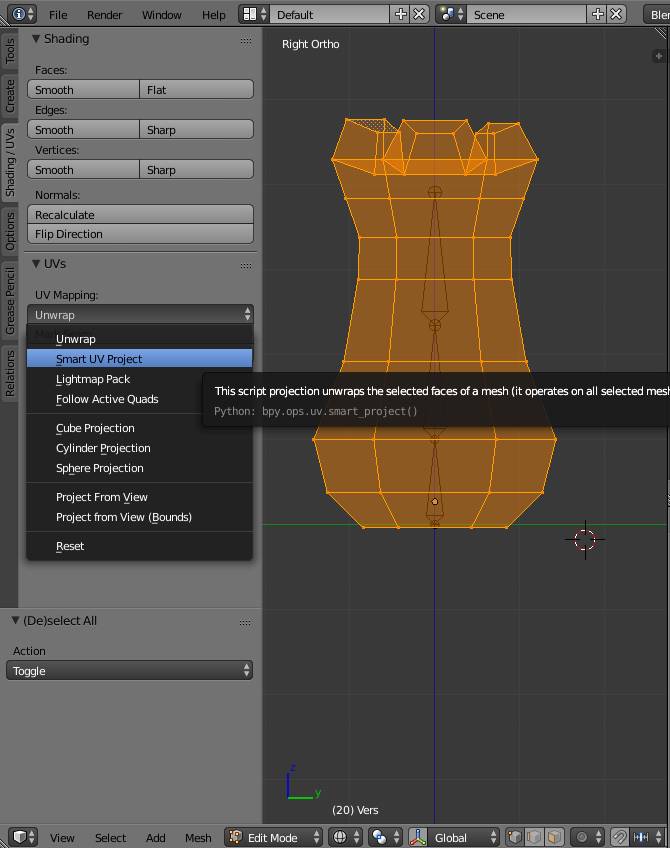
Task: Switch to the Options tab
Action: pos(9,231)
